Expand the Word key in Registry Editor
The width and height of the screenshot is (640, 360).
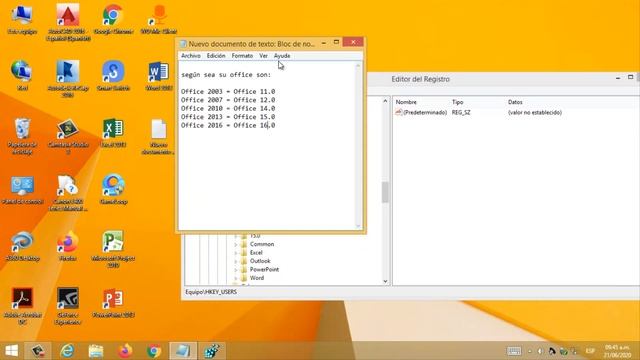point(236,278)
